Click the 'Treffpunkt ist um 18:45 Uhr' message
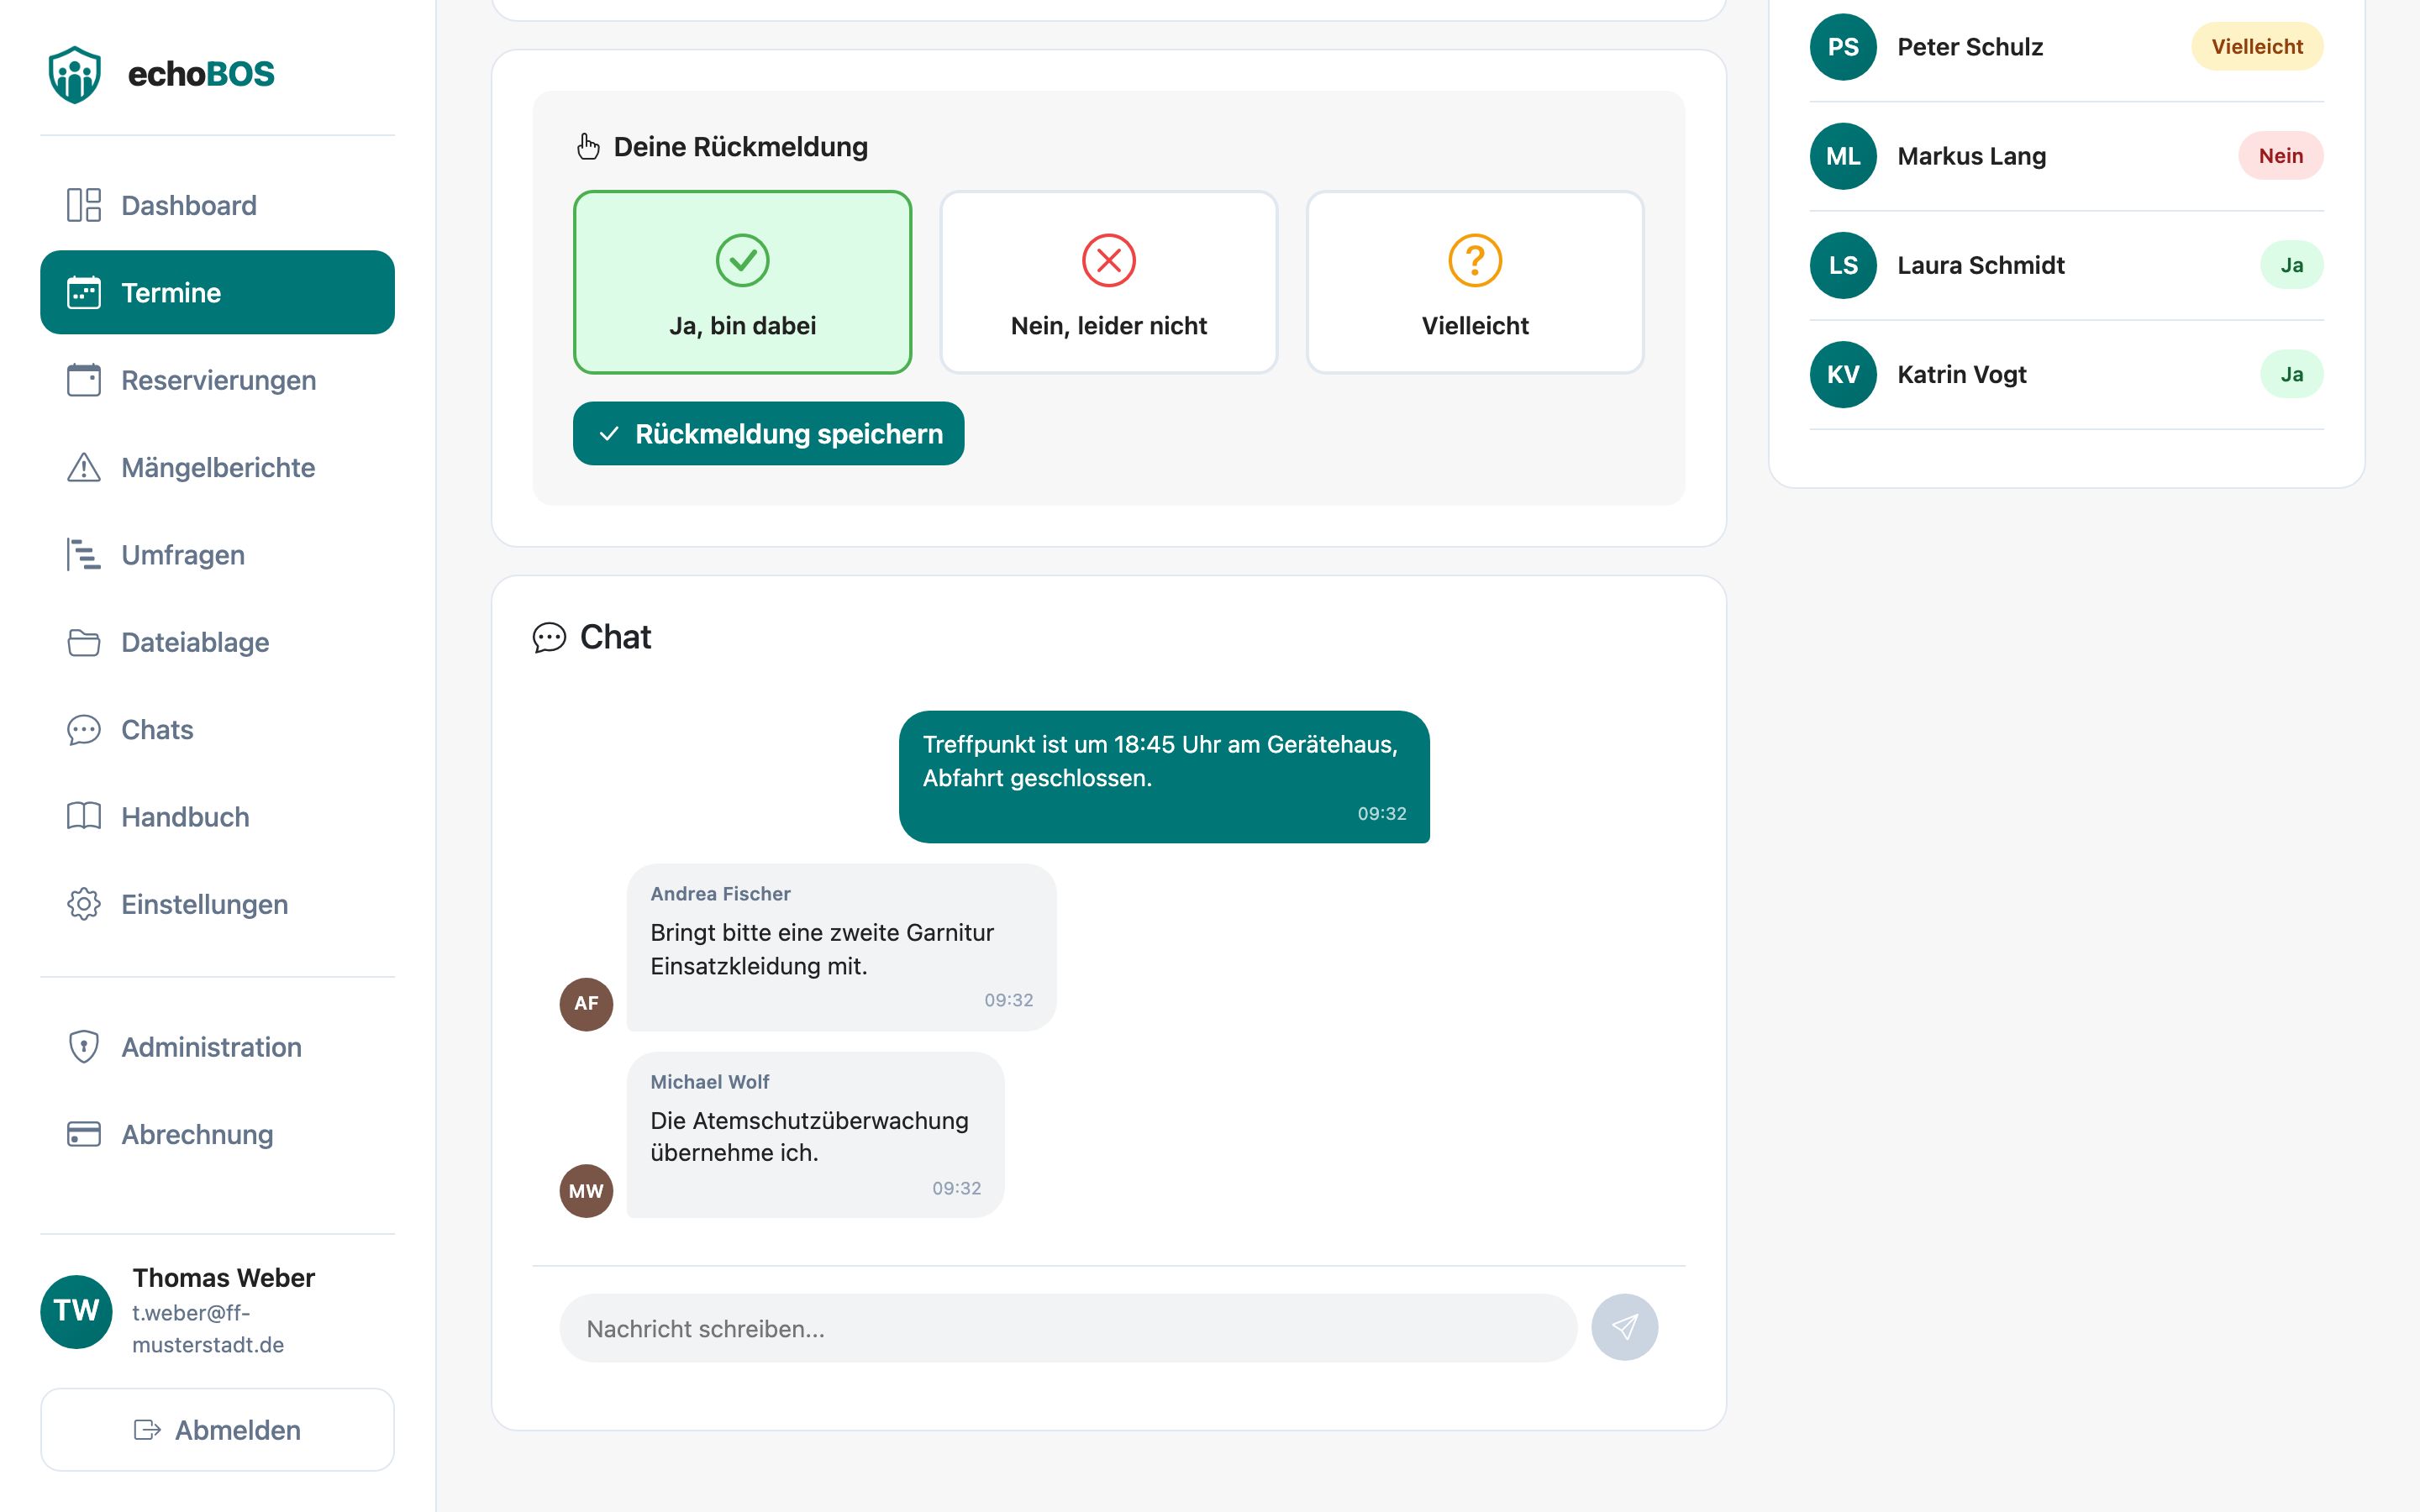The image size is (2420, 1512). pos(1164,777)
